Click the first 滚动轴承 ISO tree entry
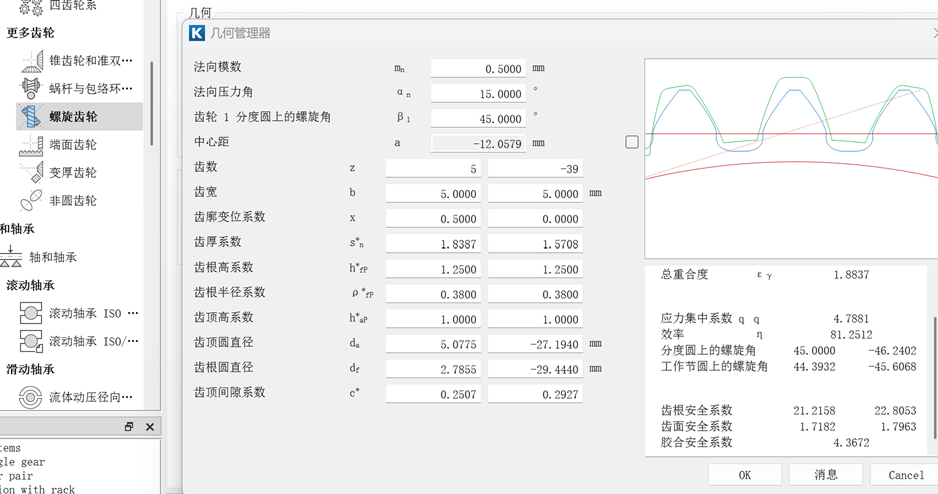 tap(31, 313)
